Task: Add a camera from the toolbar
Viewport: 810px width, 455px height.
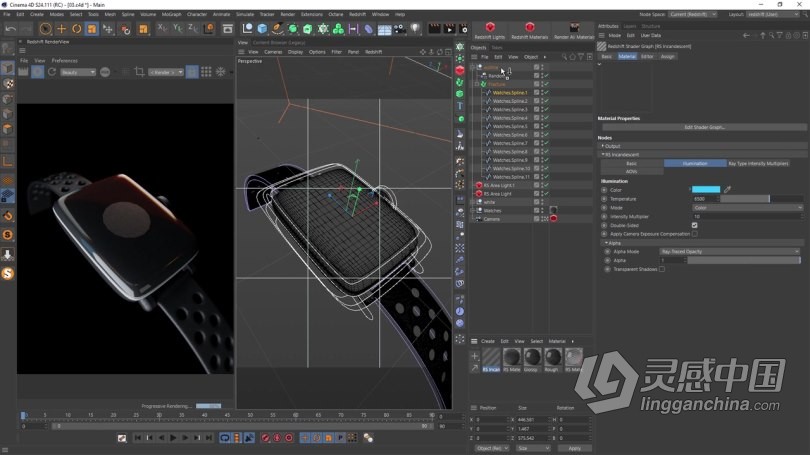Action: click(x=400, y=29)
